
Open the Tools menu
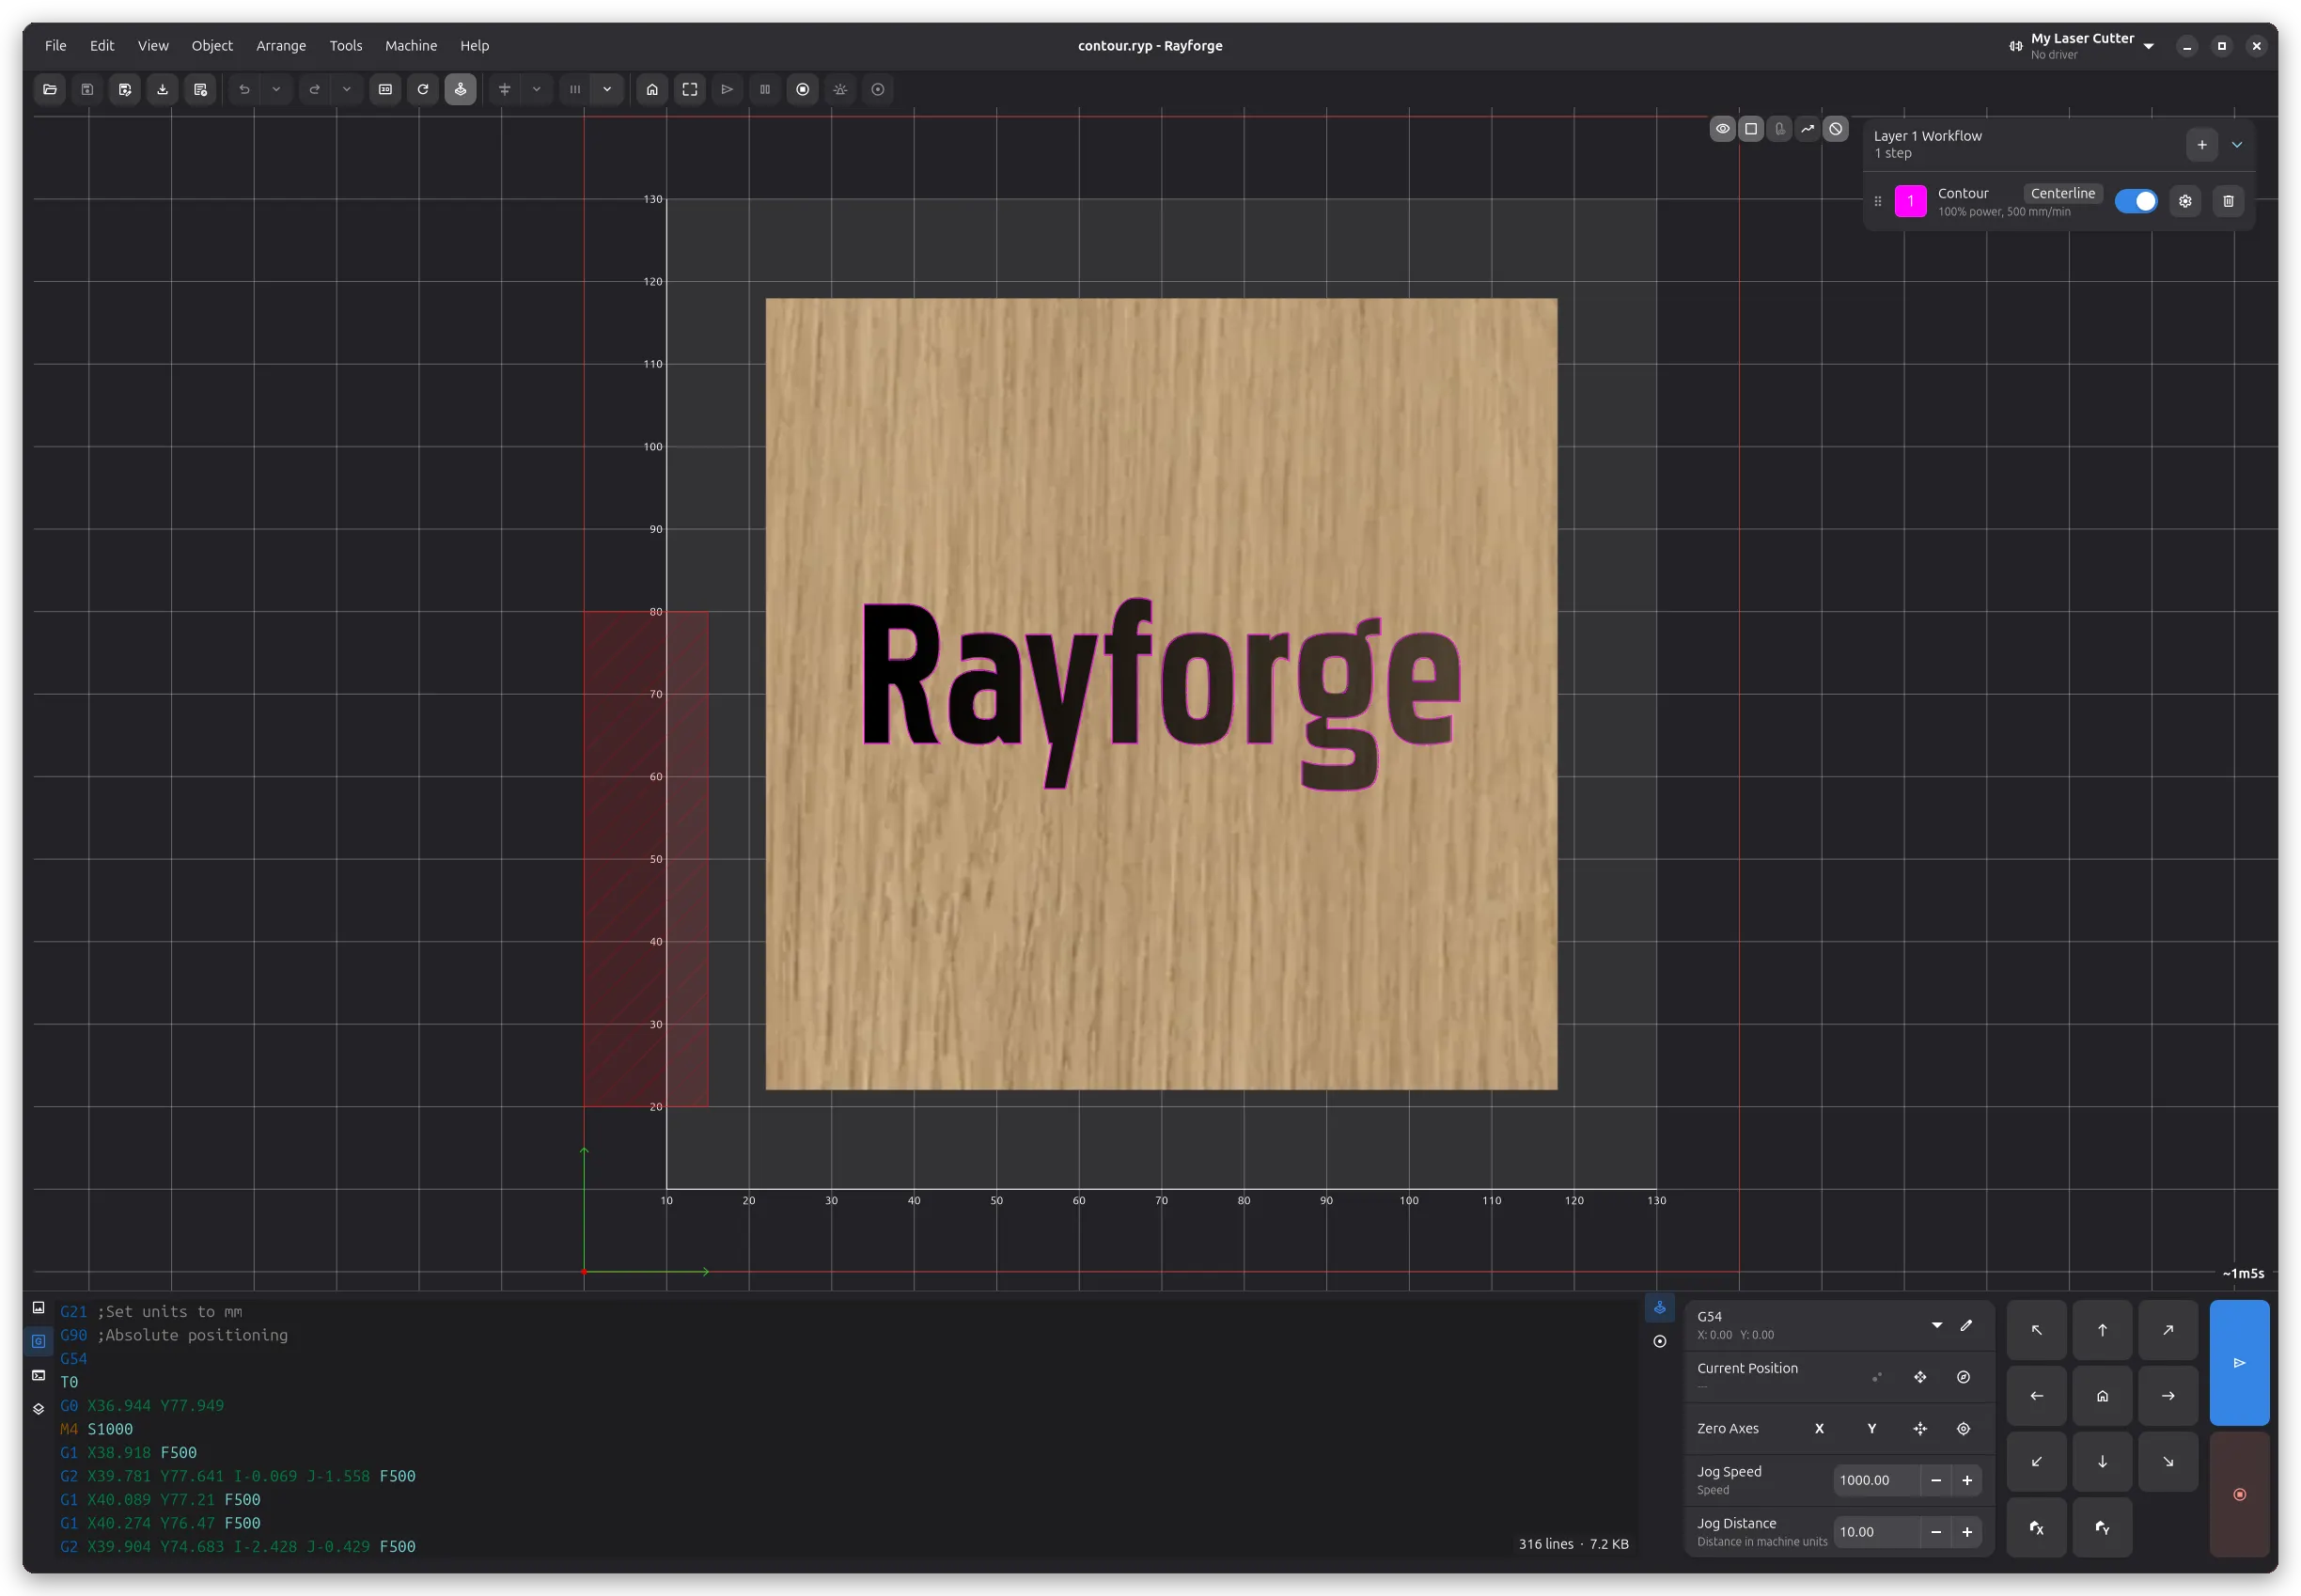(x=346, y=45)
